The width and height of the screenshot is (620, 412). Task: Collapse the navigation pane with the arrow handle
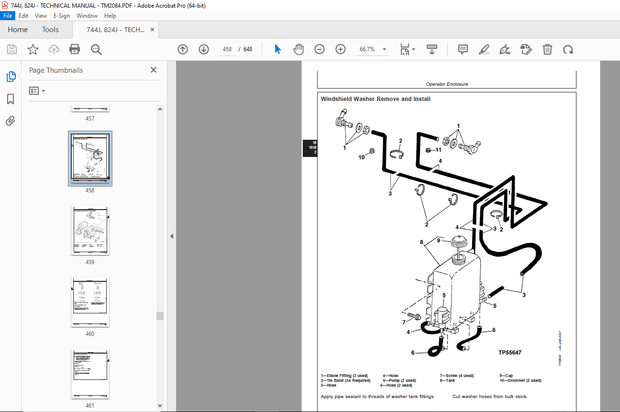coord(172,236)
